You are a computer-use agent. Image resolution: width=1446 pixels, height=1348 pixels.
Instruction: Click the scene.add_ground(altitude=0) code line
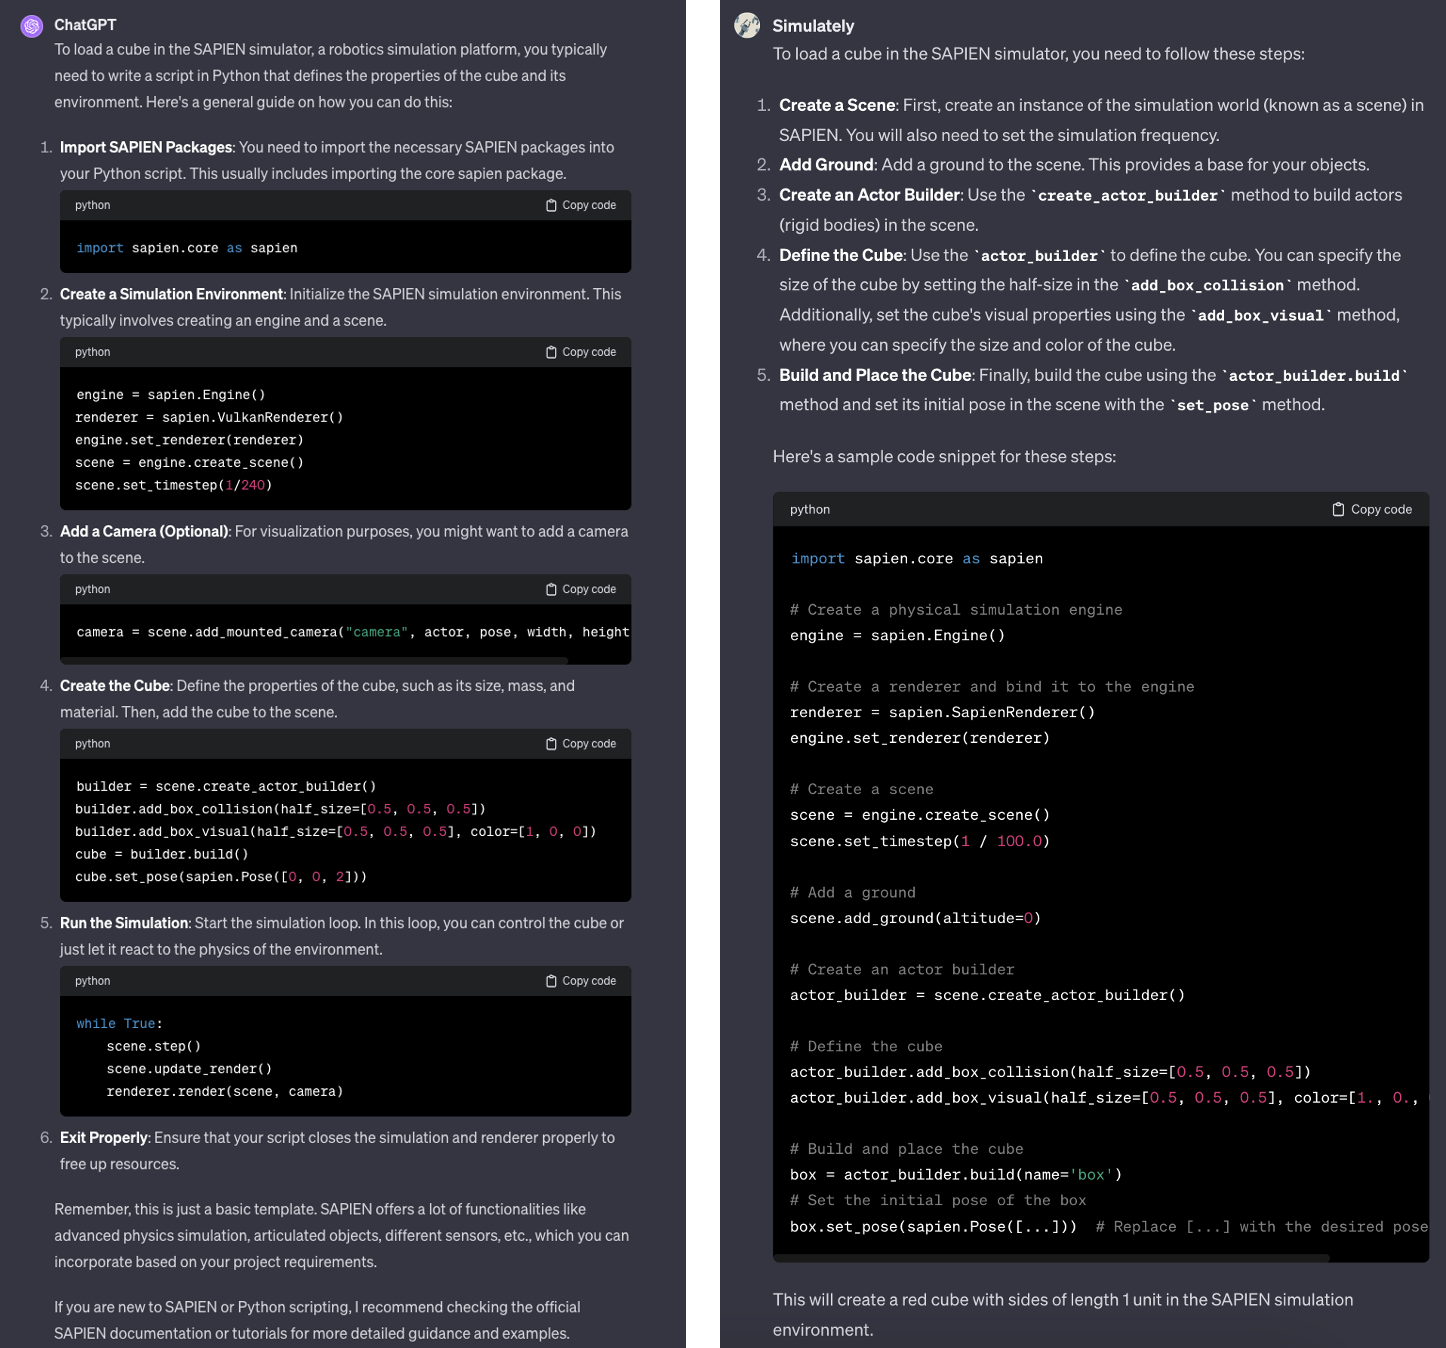pos(915,918)
